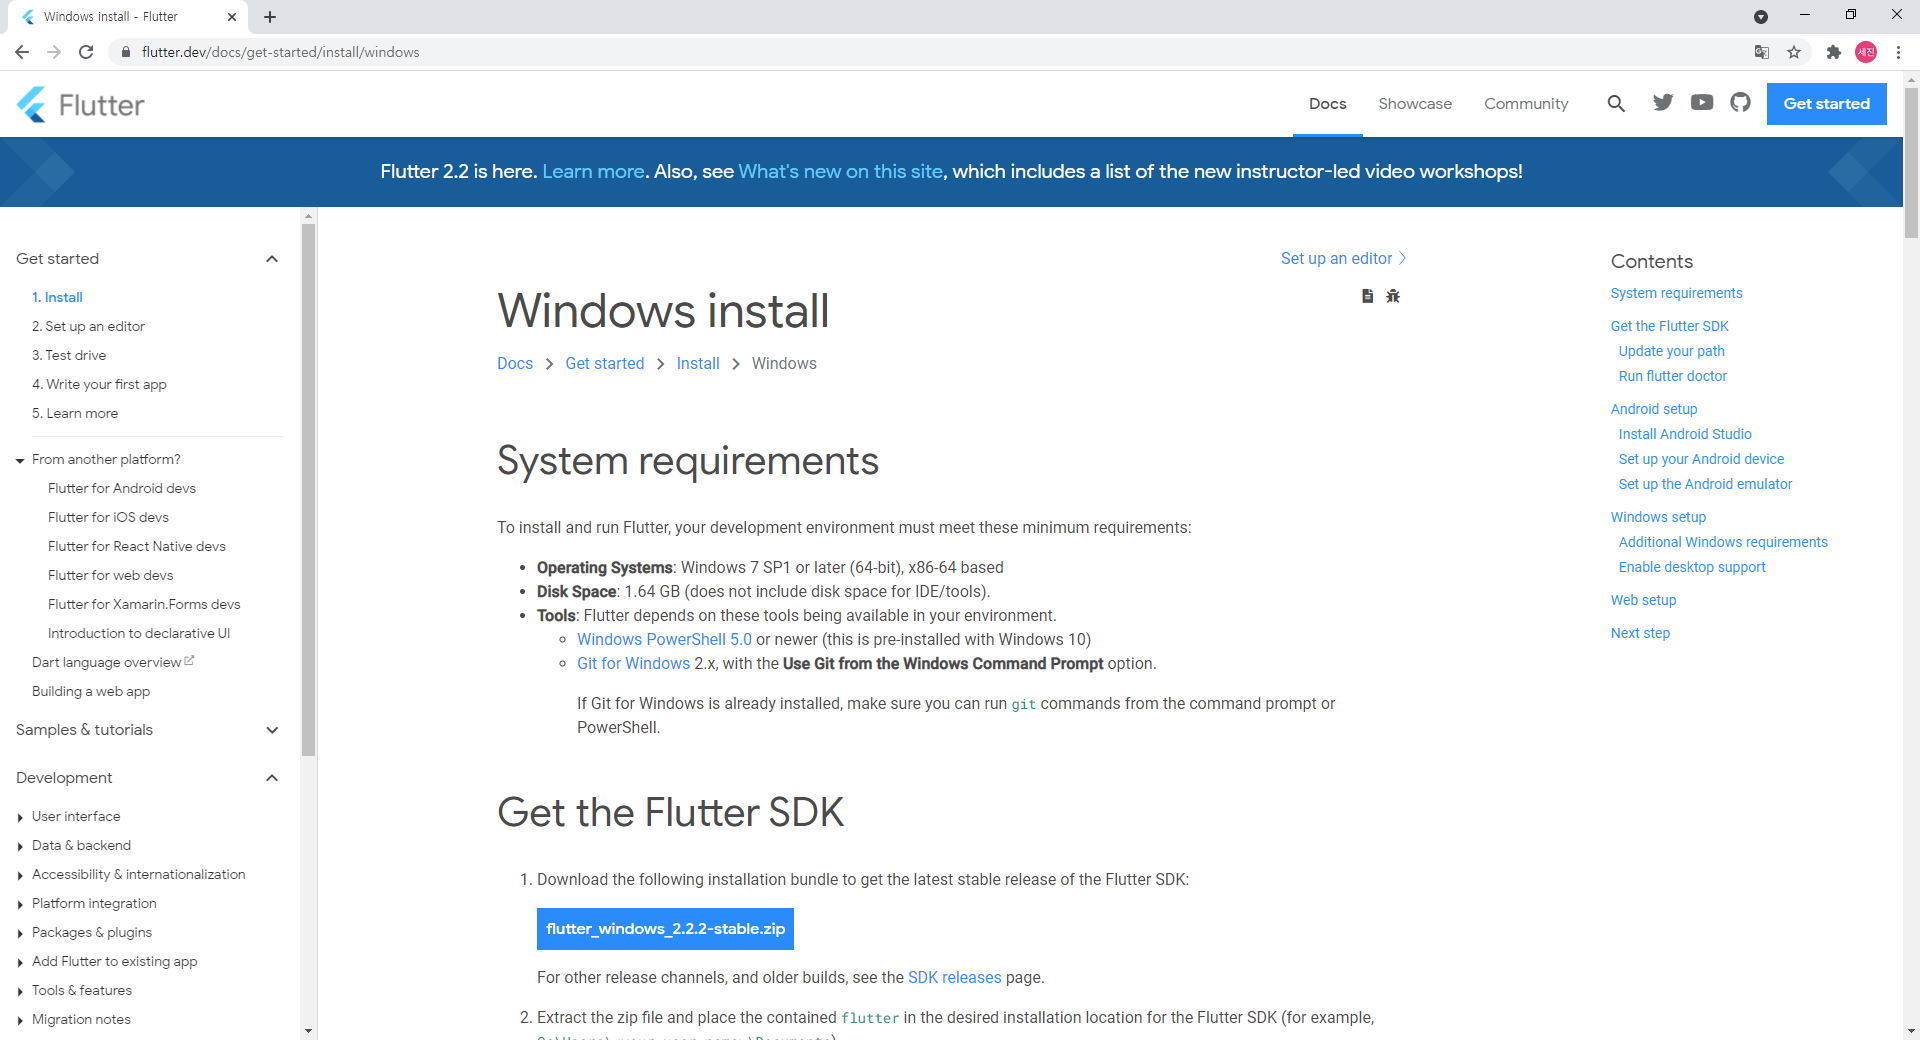Expand Accessibility & internationalization item

tap(20, 875)
